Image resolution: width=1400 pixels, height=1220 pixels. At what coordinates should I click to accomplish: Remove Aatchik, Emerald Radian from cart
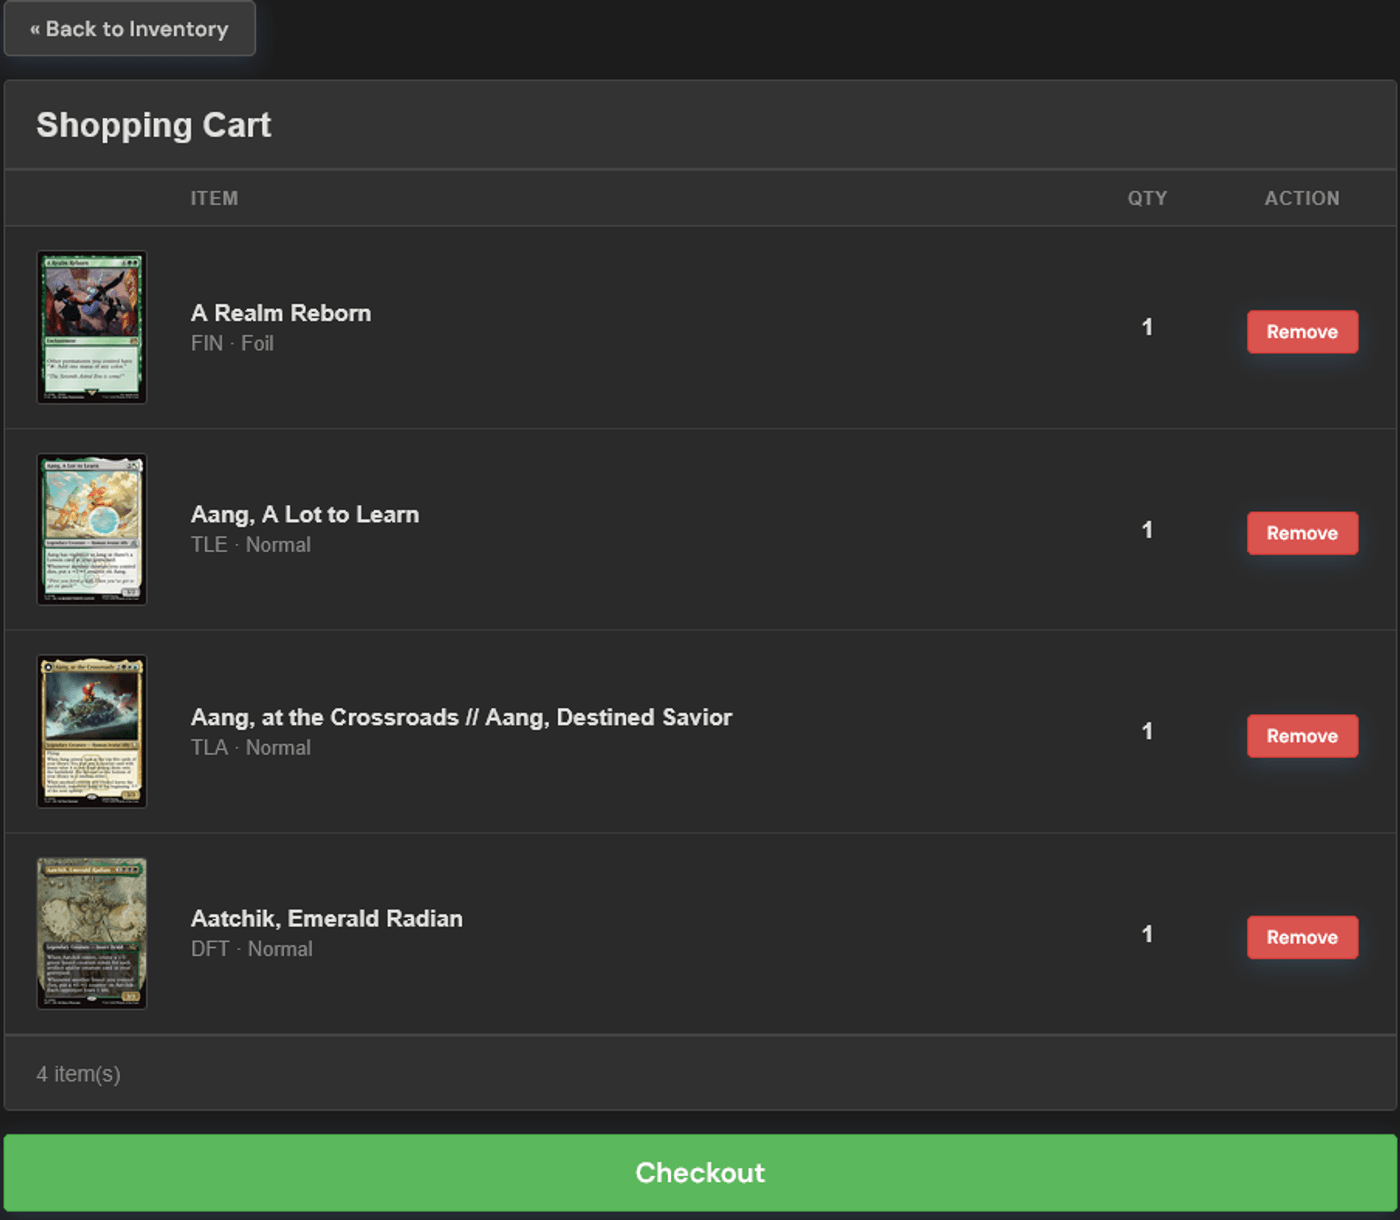pyautogui.click(x=1302, y=937)
